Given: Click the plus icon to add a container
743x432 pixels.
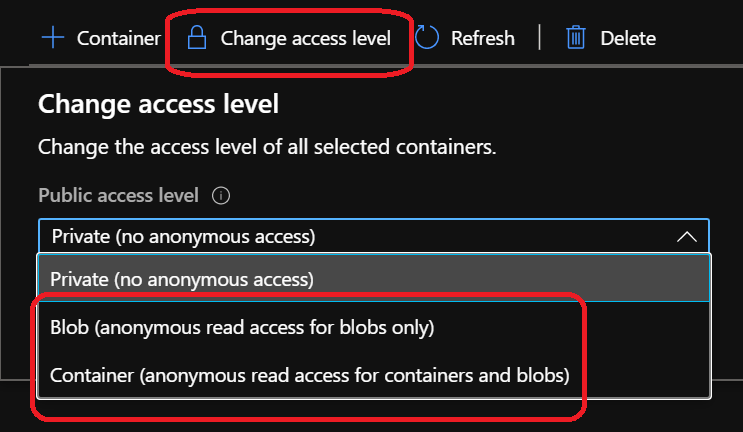Looking at the screenshot, I should [52, 39].
